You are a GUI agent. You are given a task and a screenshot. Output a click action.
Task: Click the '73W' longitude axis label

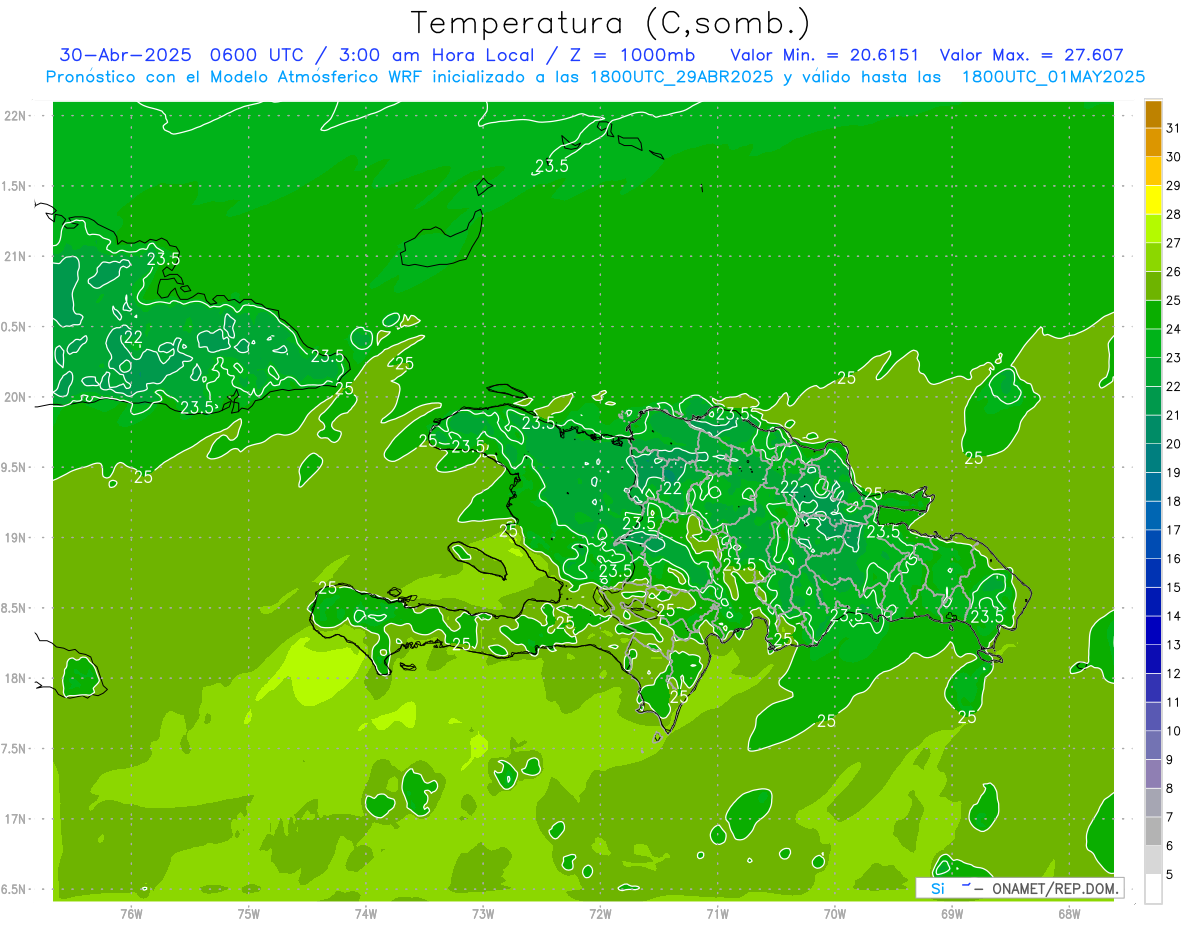(x=483, y=913)
